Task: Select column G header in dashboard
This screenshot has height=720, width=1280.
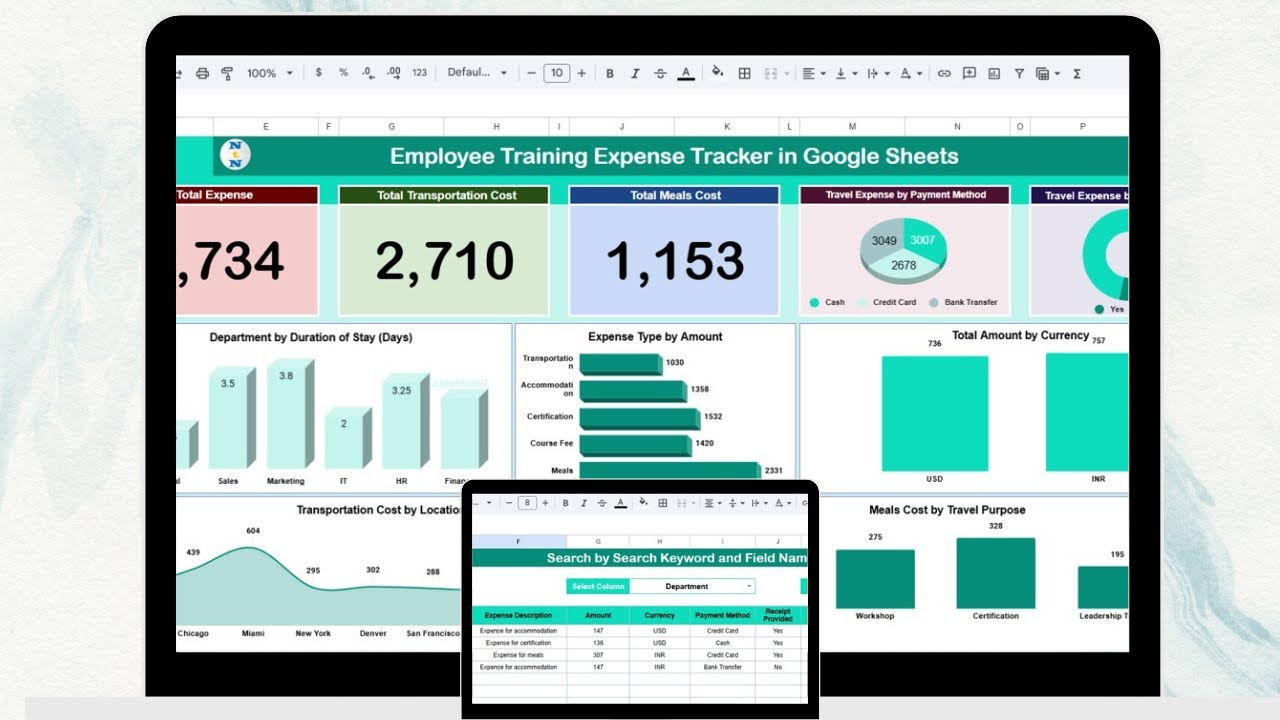Action: [391, 126]
